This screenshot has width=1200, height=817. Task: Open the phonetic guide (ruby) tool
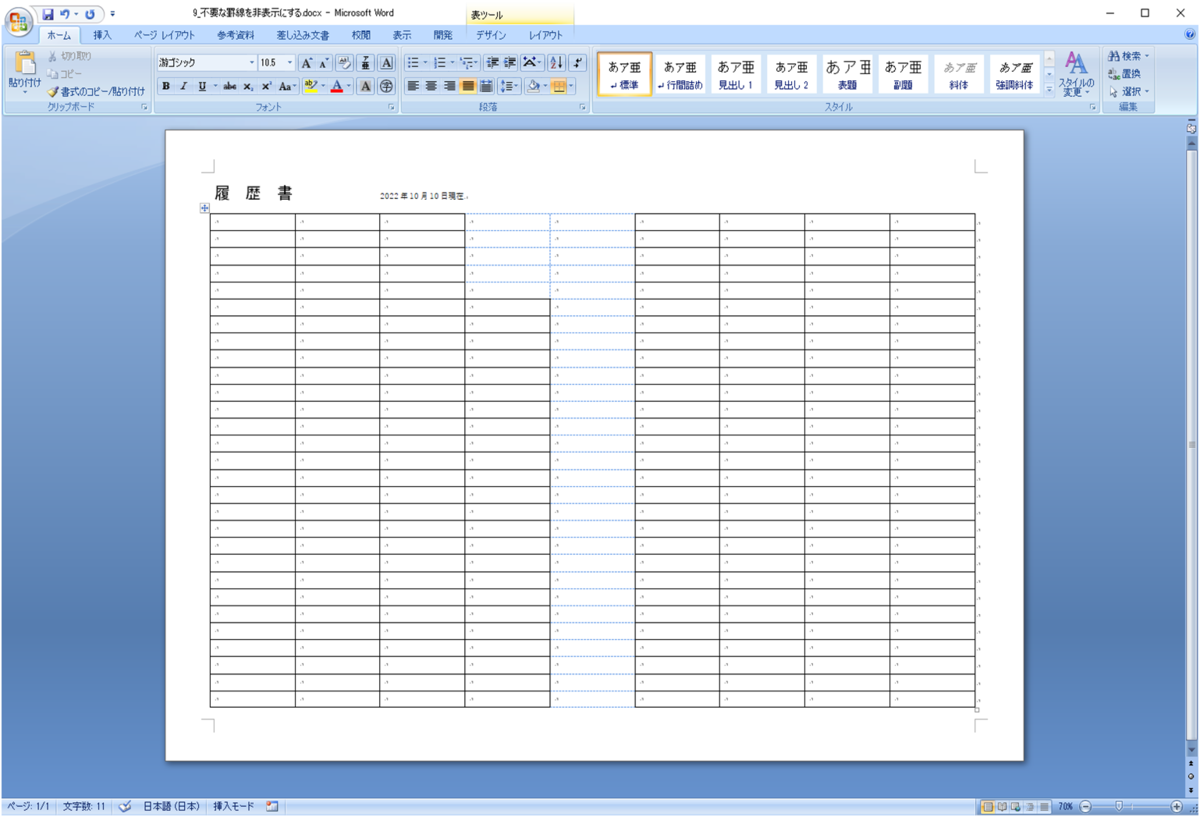tap(366, 62)
